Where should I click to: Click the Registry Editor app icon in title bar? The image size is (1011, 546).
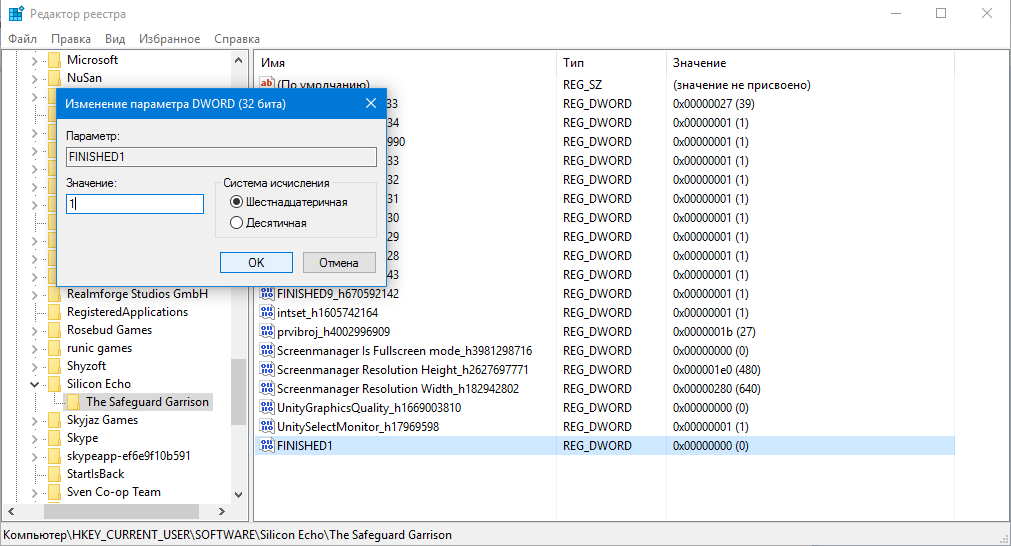pyautogui.click(x=15, y=14)
